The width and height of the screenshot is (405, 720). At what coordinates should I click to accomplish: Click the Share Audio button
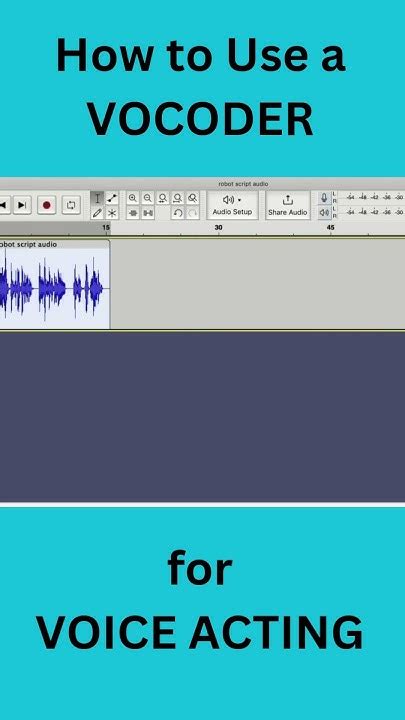pos(287,205)
